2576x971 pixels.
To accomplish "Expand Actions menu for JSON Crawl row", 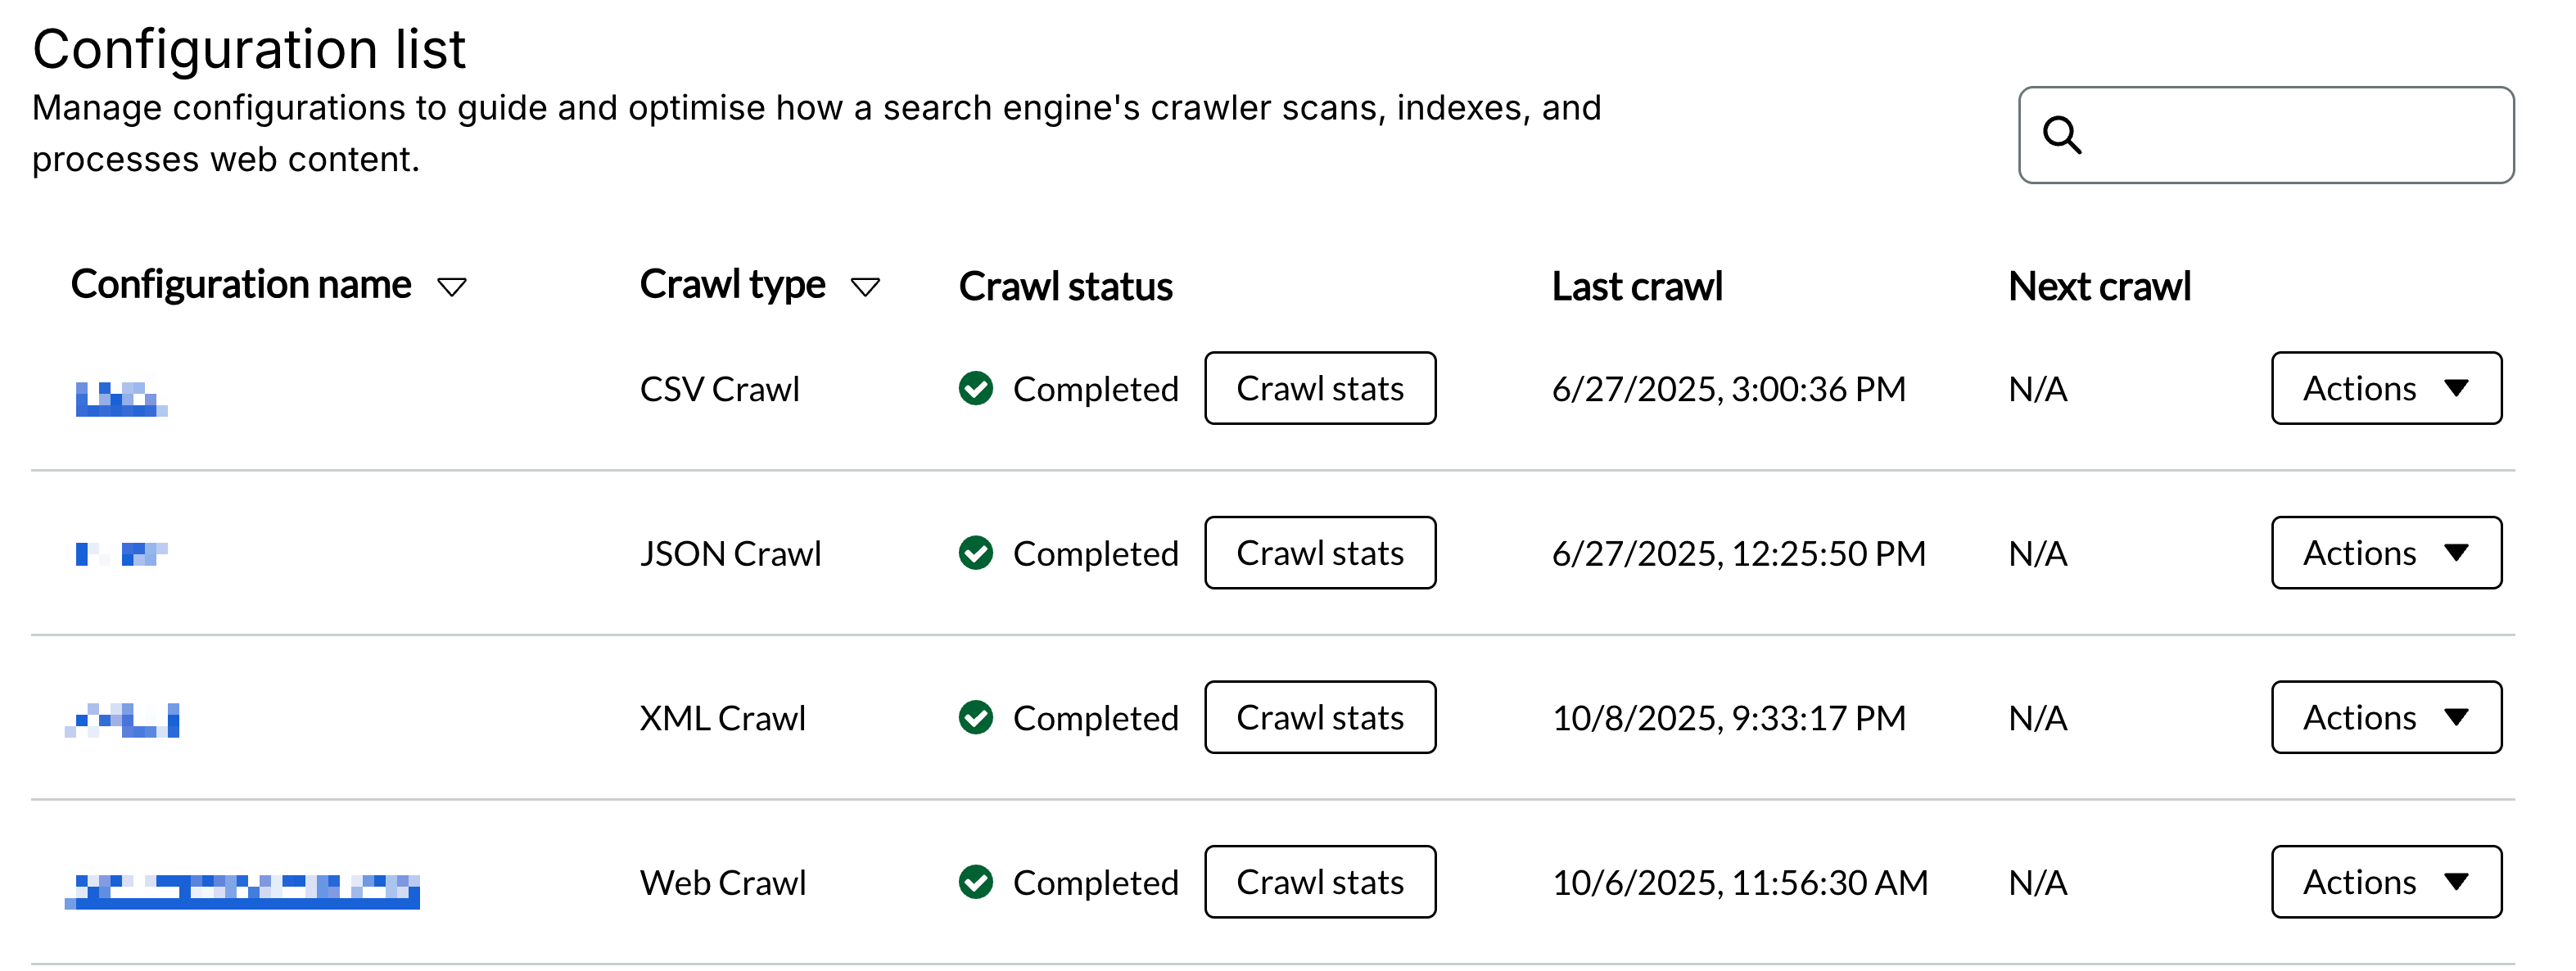I will coord(2385,553).
